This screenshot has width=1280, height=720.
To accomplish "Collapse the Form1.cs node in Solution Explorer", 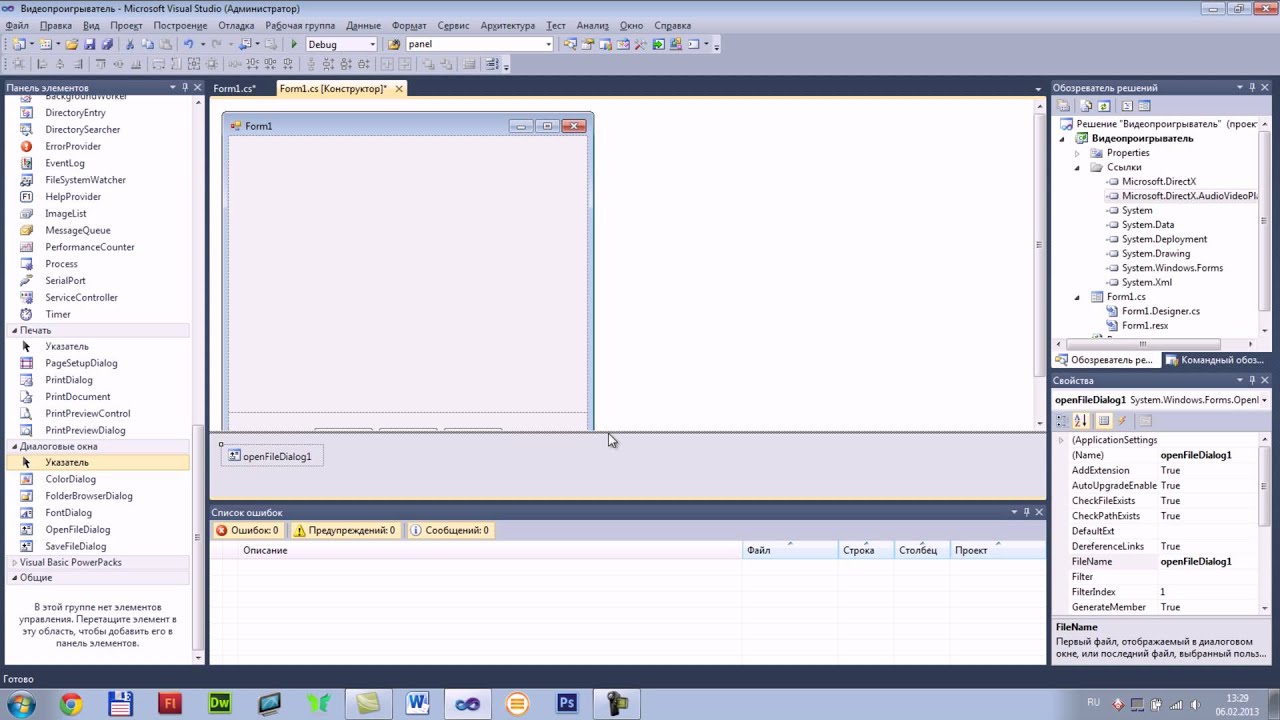I will 1077,297.
